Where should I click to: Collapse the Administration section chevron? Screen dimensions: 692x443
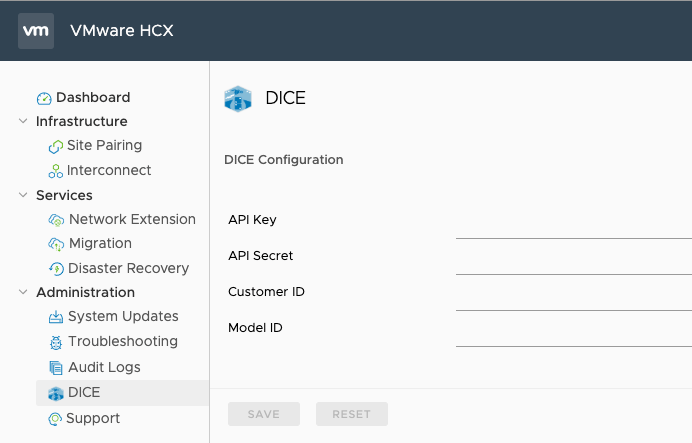coord(24,292)
